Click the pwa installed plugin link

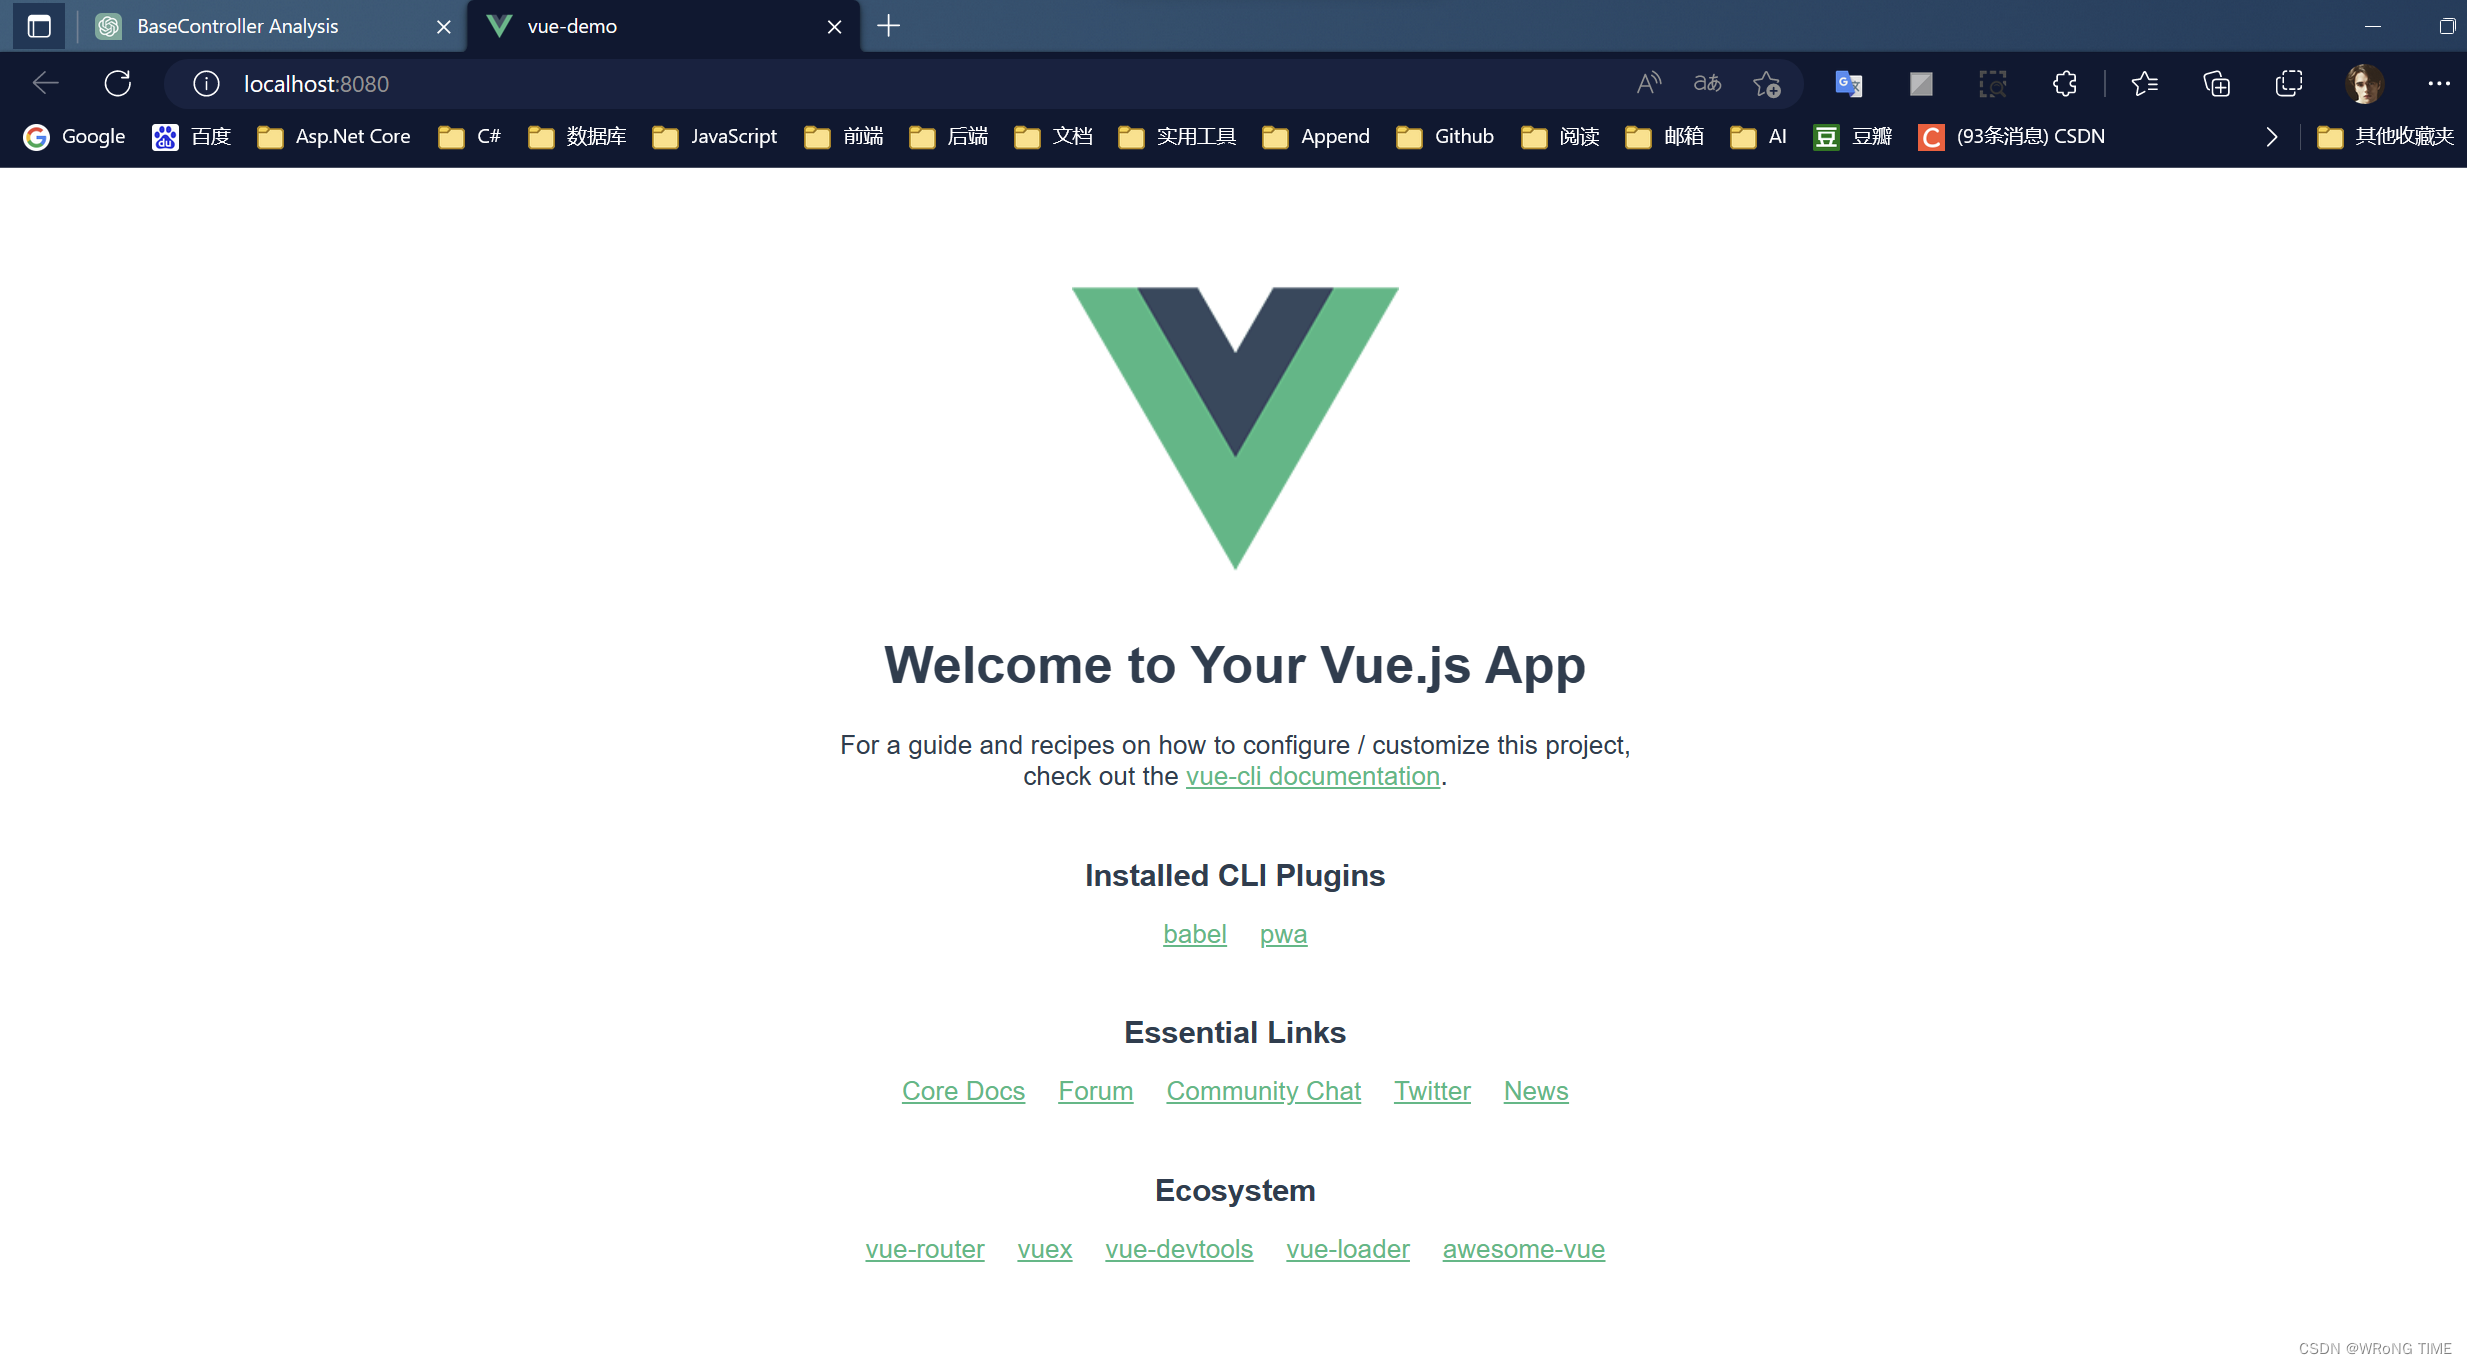1283,934
